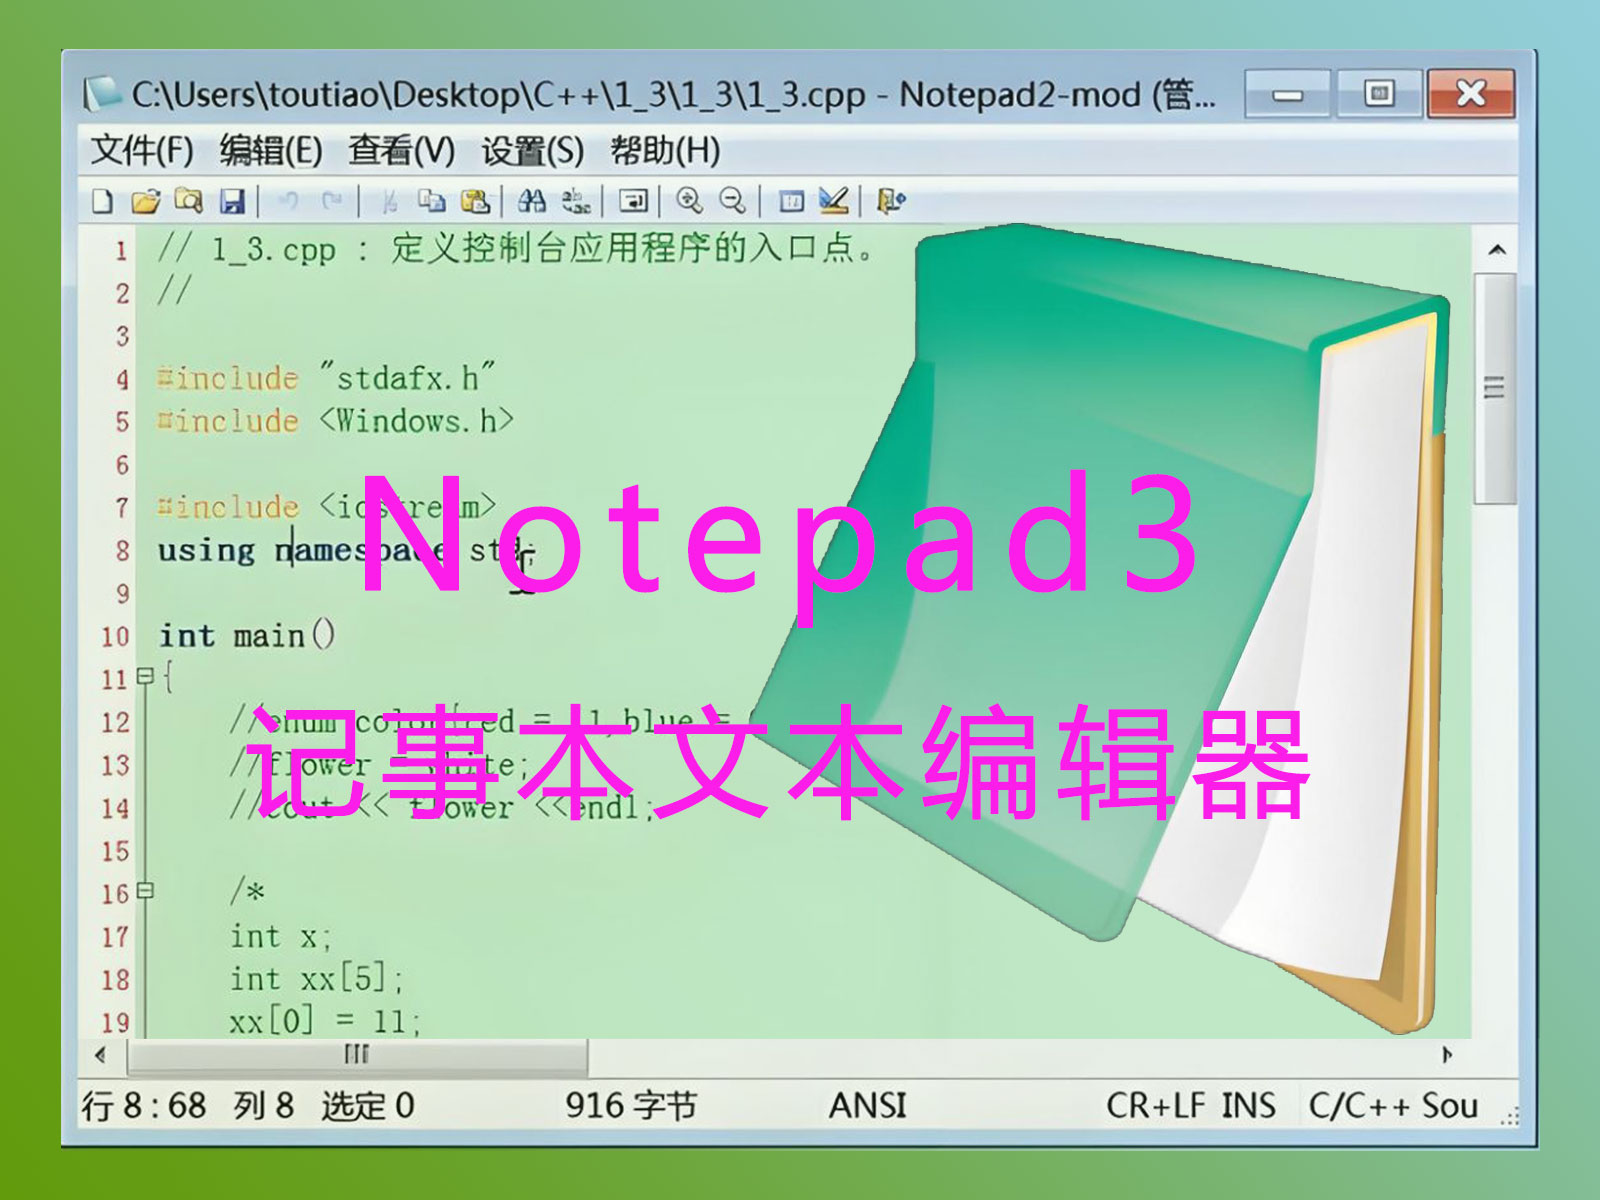Click line number 1 in margin

click(121, 250)
